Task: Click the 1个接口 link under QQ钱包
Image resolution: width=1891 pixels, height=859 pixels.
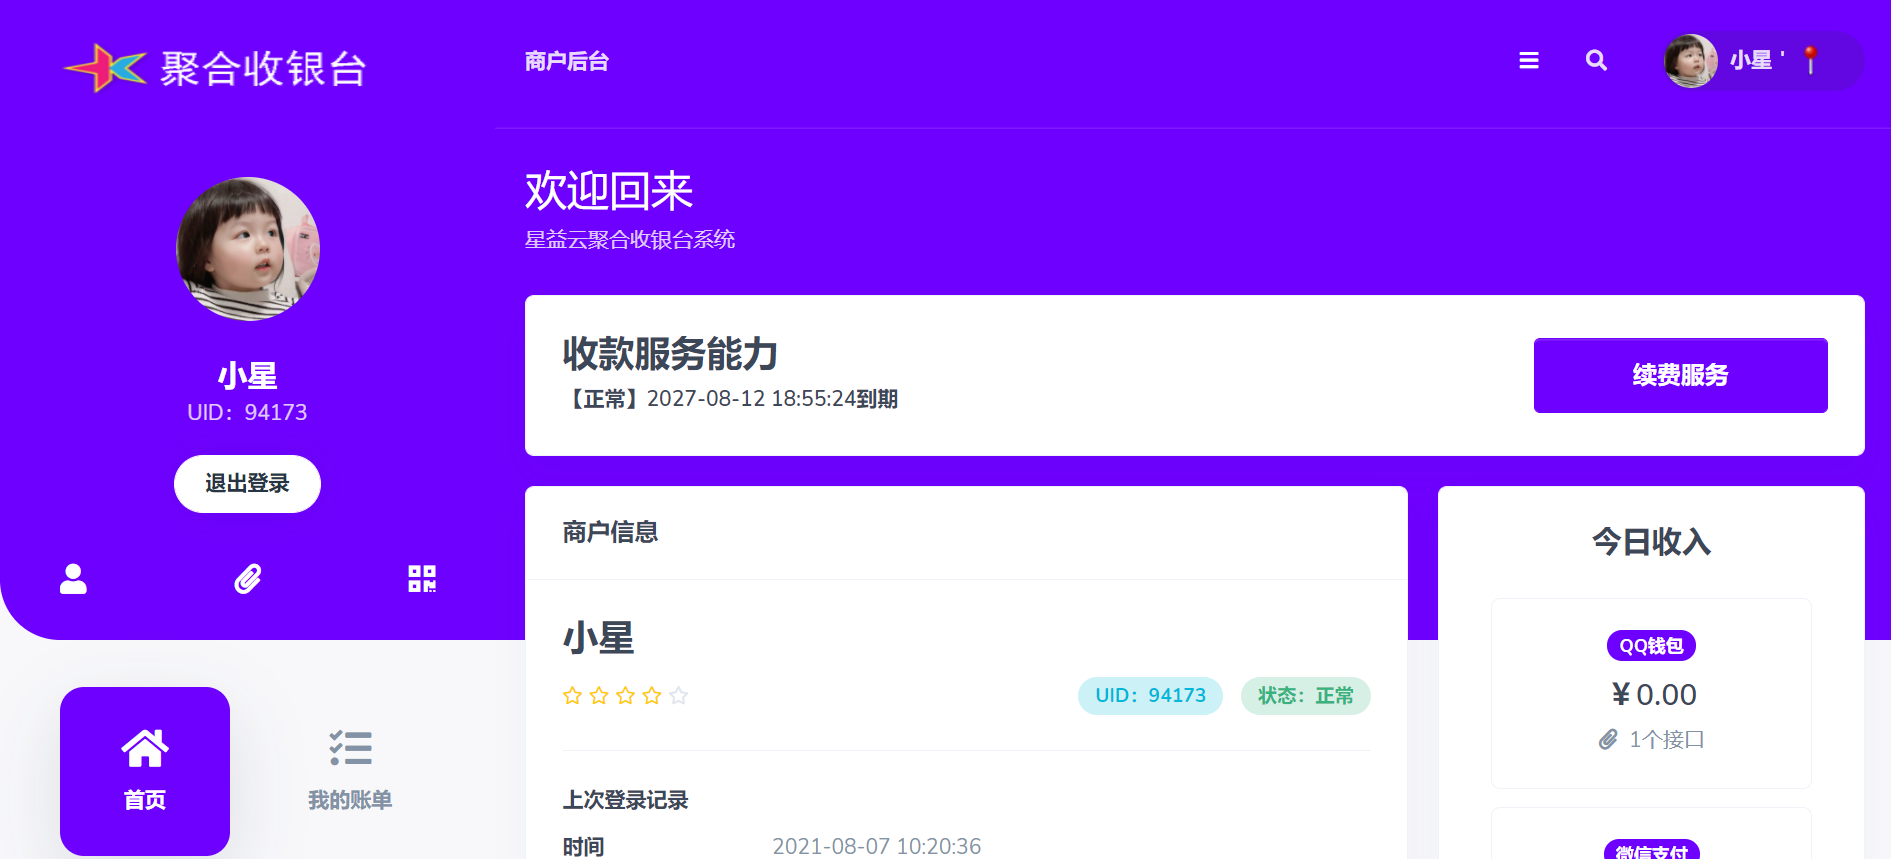Action: click(1665, 740)
